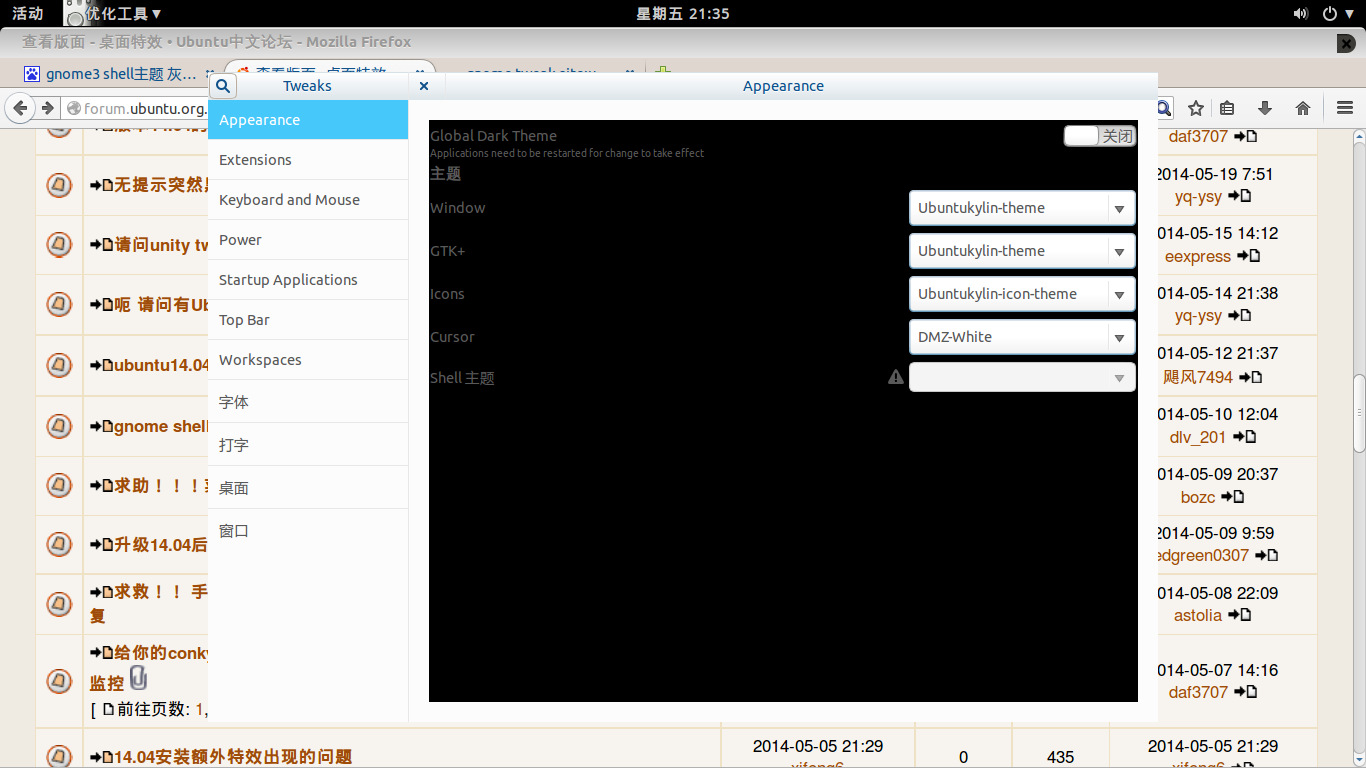Click the paperclip attachment icon in conky topic
This screenshot has width=1366, height=768.
139,677
